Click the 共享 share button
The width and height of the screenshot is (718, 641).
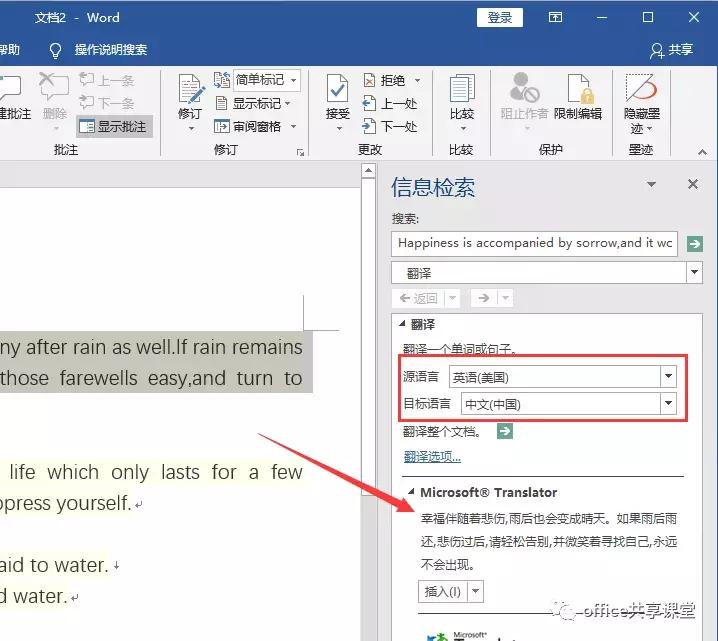point(672,49)
